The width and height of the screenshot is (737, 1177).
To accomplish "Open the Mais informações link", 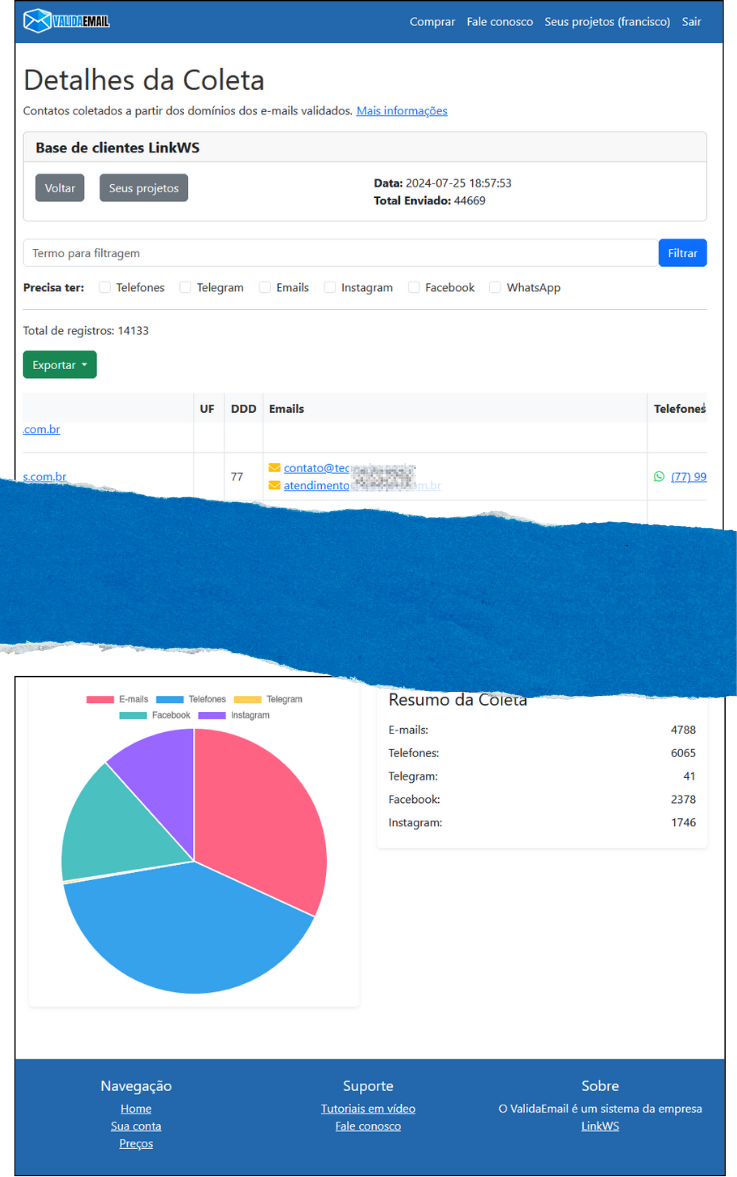I will tap(401, 111).
